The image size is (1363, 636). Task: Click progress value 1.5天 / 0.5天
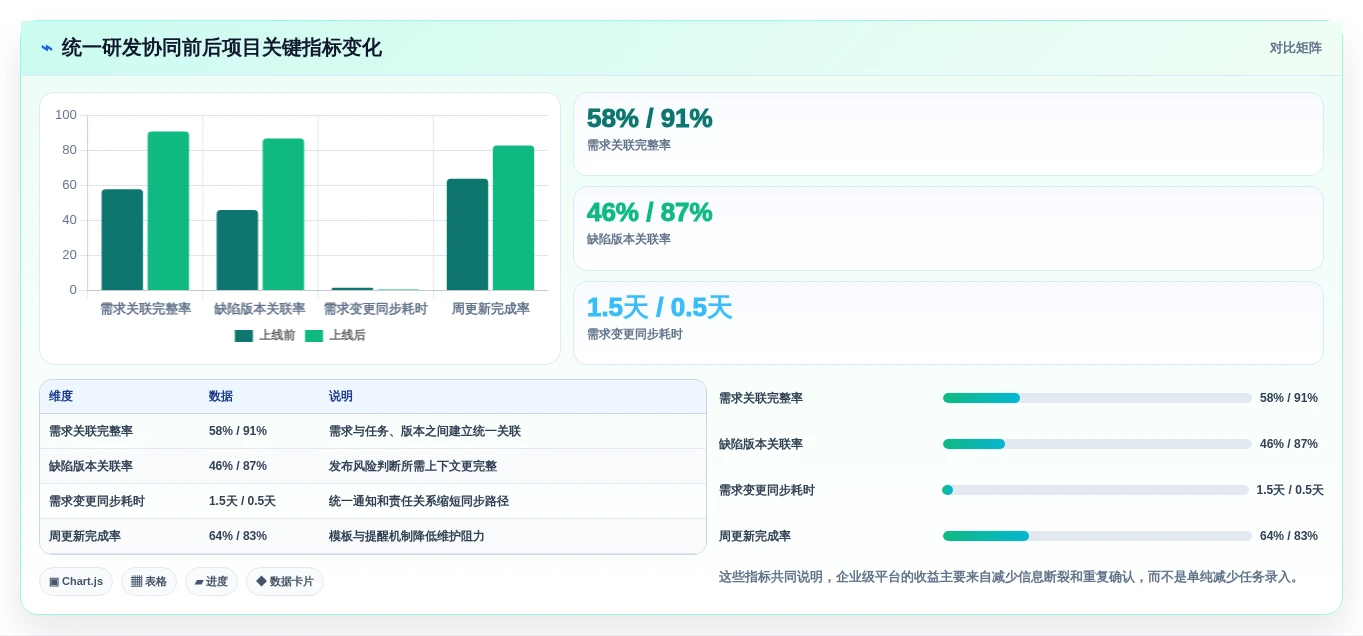pos(1290,490)
